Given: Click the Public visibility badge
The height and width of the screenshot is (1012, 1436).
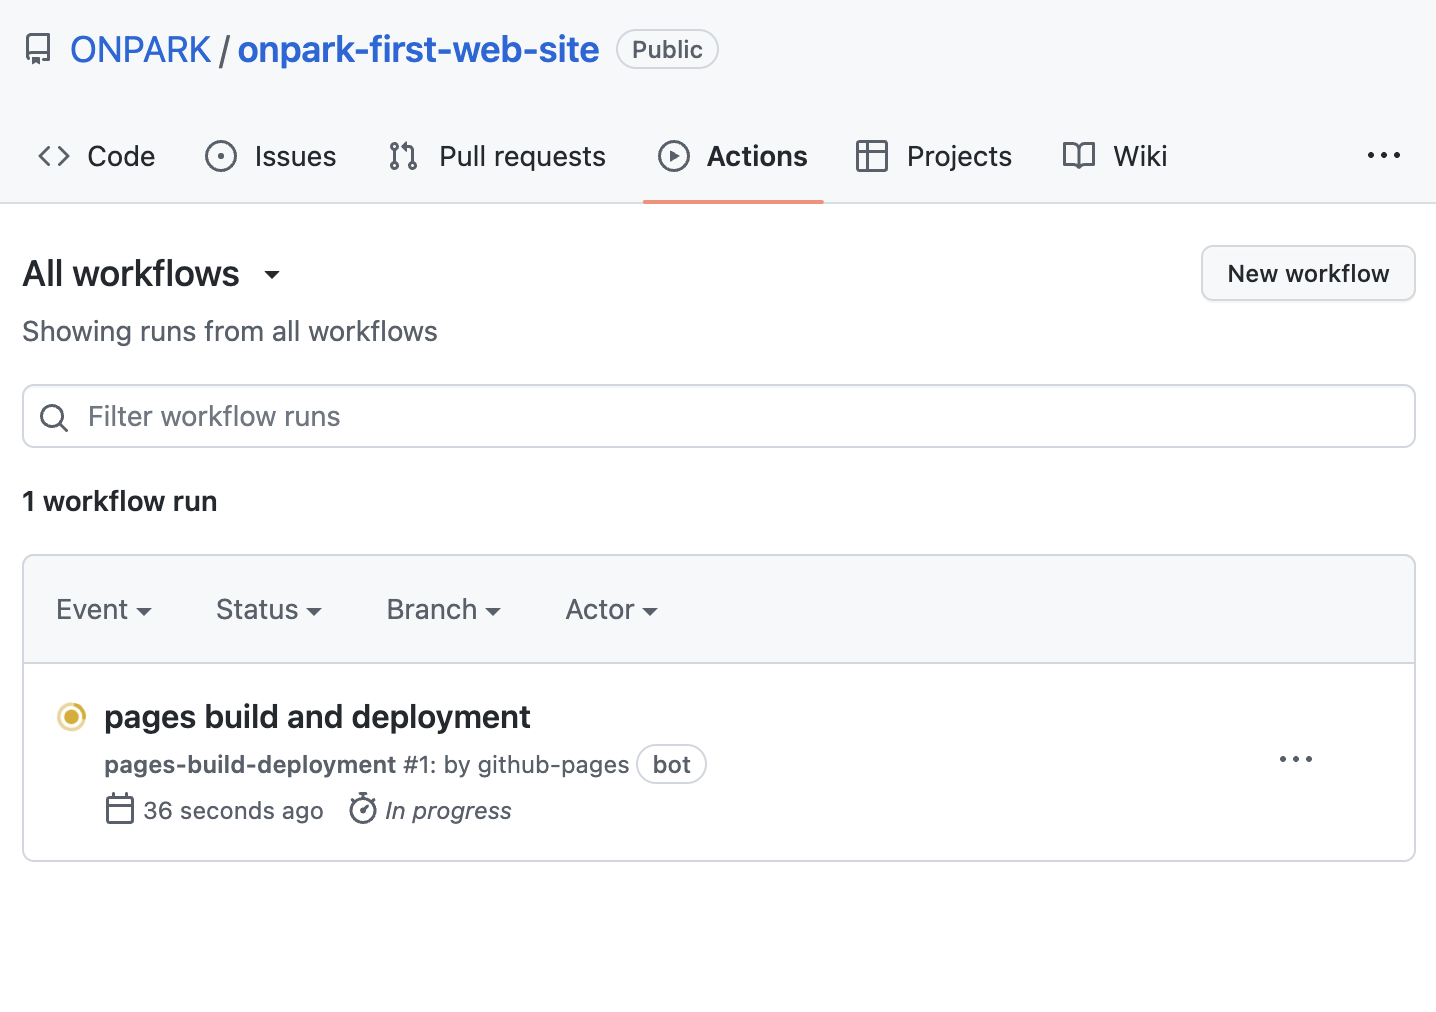Looking at the screenshot, I should click(667, 50).
